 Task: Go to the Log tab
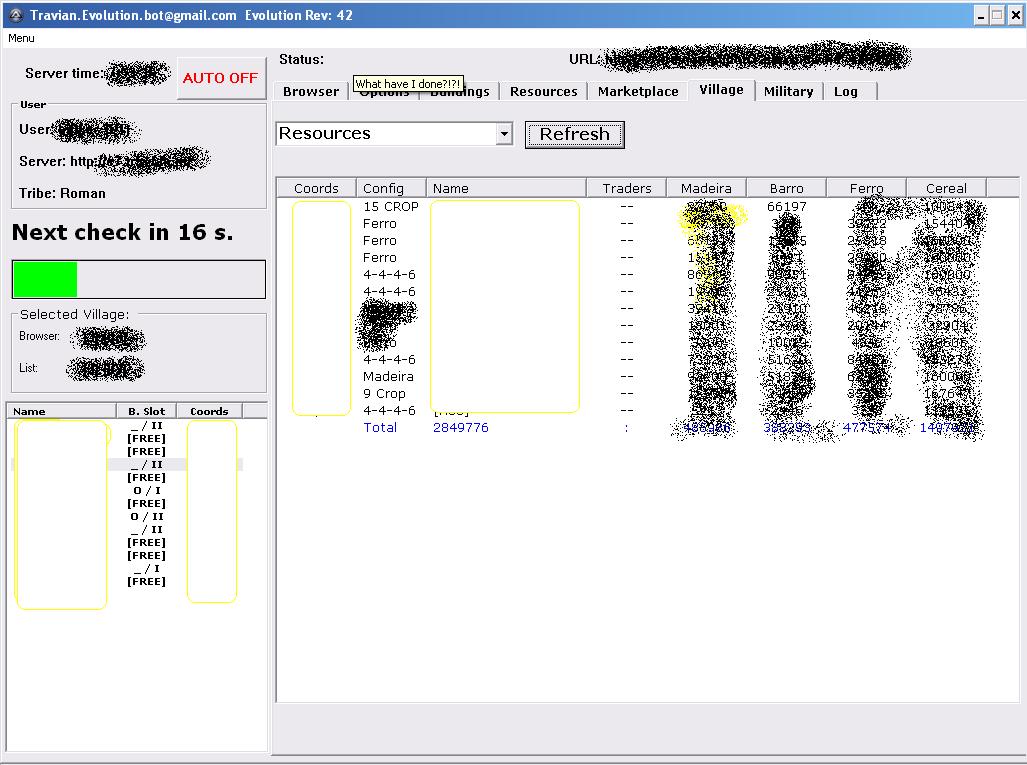coord(845,91)
